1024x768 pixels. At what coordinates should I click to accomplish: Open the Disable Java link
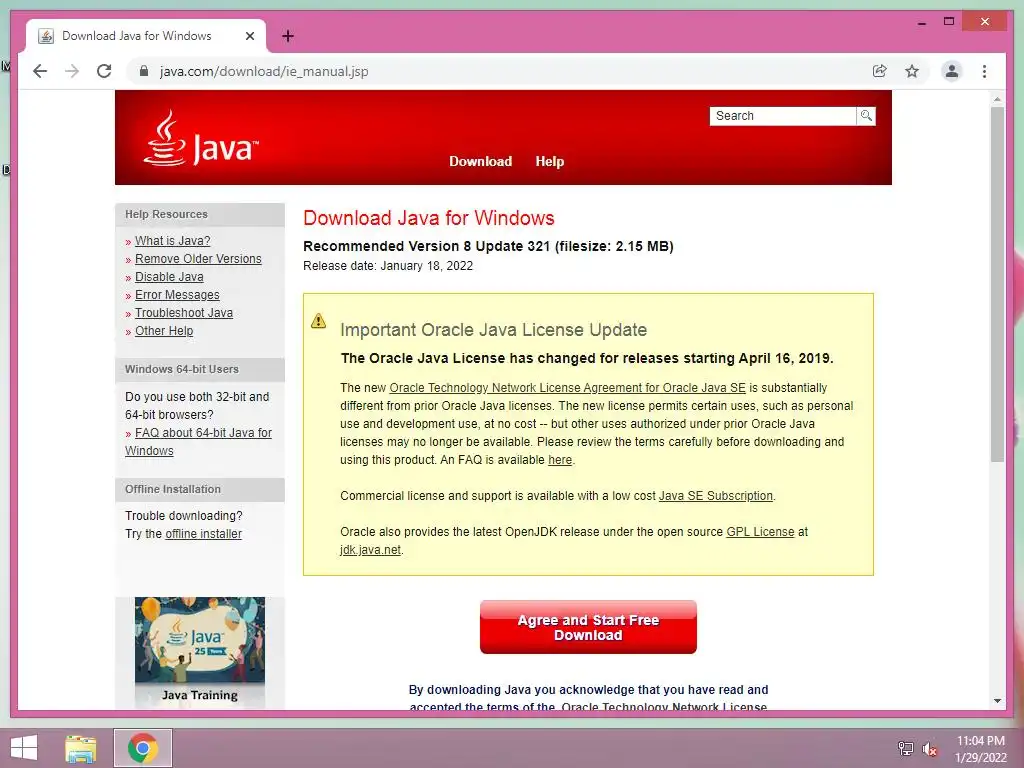click(x=169, y=277)
